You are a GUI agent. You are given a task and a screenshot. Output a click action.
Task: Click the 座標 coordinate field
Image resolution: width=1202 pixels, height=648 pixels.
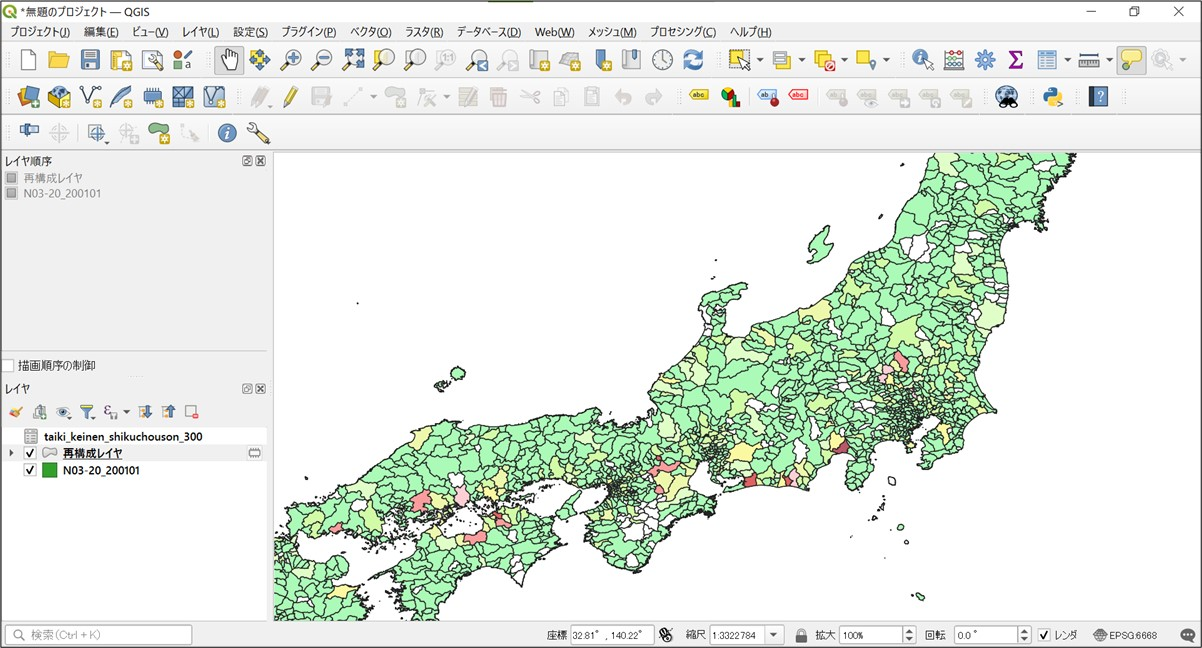point(612,635)
